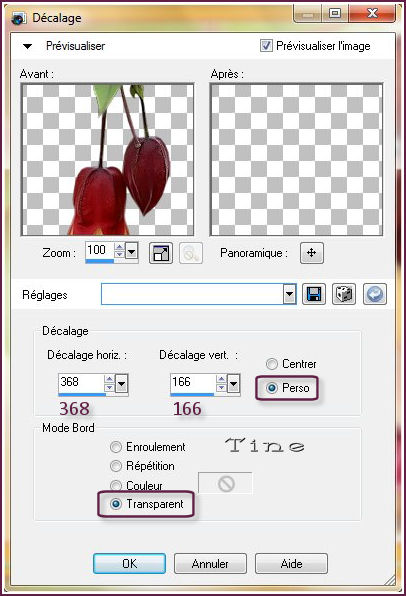Click the Décalage dialog title bar icon
This screenshot has height=596, width=406.
19,18
